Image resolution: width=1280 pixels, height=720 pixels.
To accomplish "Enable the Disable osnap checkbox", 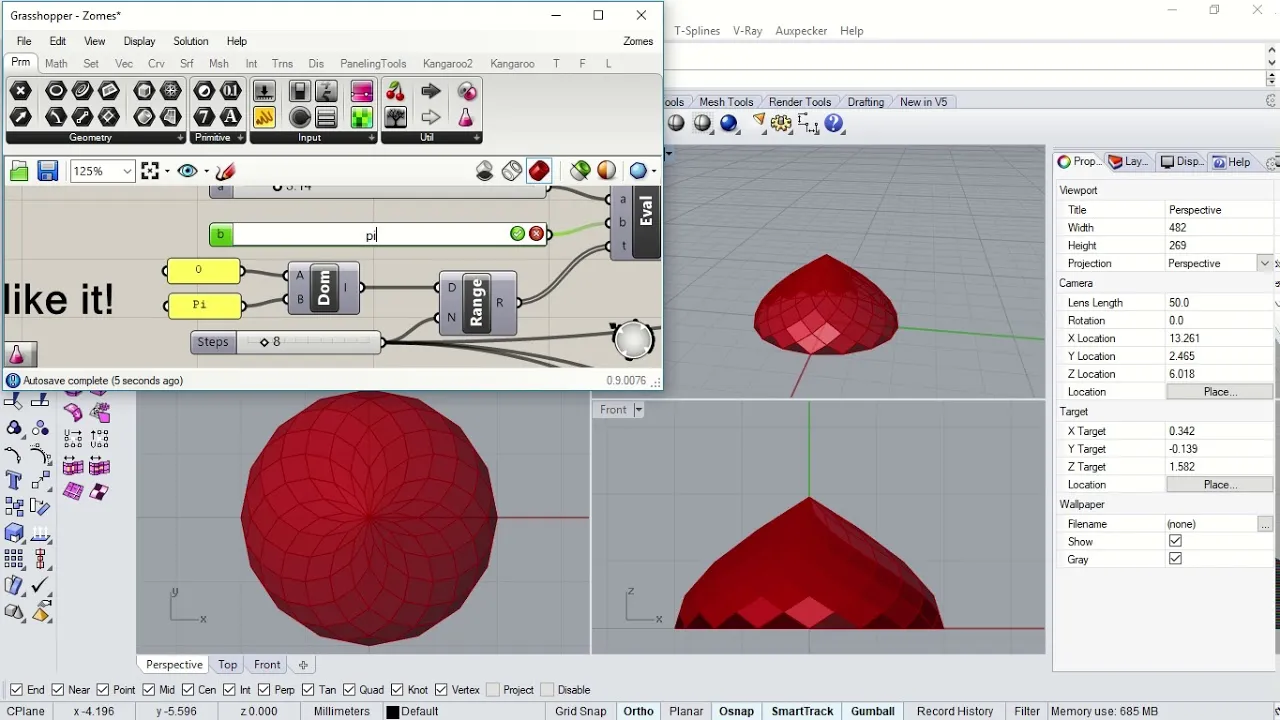I will coord(547,690).
